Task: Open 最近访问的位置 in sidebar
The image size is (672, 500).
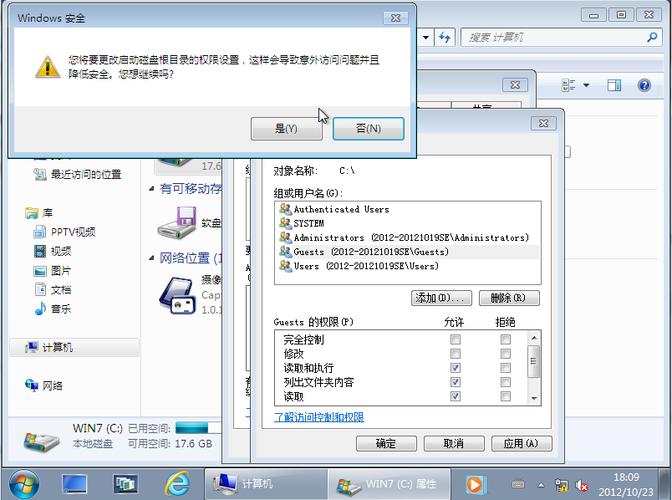Action: (x=78, y=174)
